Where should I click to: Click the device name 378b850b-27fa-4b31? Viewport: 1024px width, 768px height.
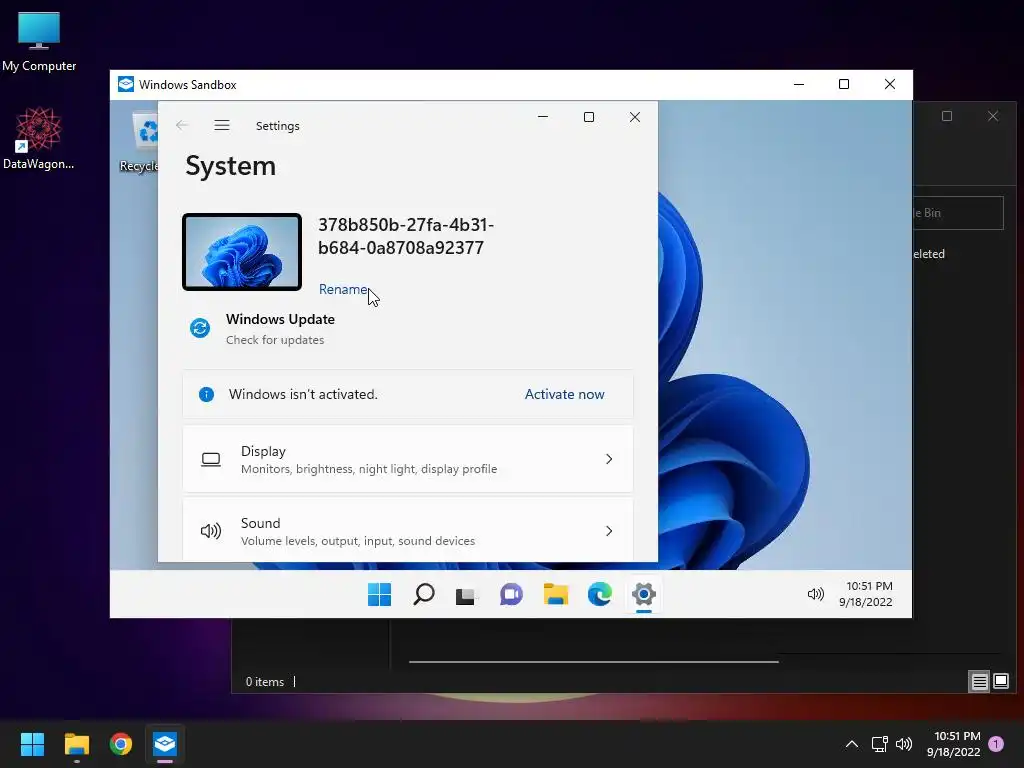[406, 236]
